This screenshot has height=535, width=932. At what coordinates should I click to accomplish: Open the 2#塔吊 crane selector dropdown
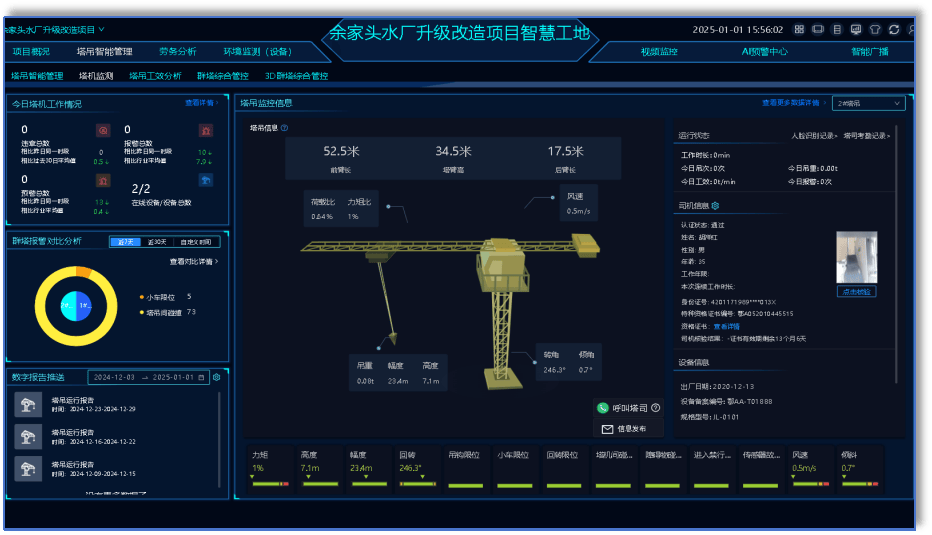(x=868, y=103)
